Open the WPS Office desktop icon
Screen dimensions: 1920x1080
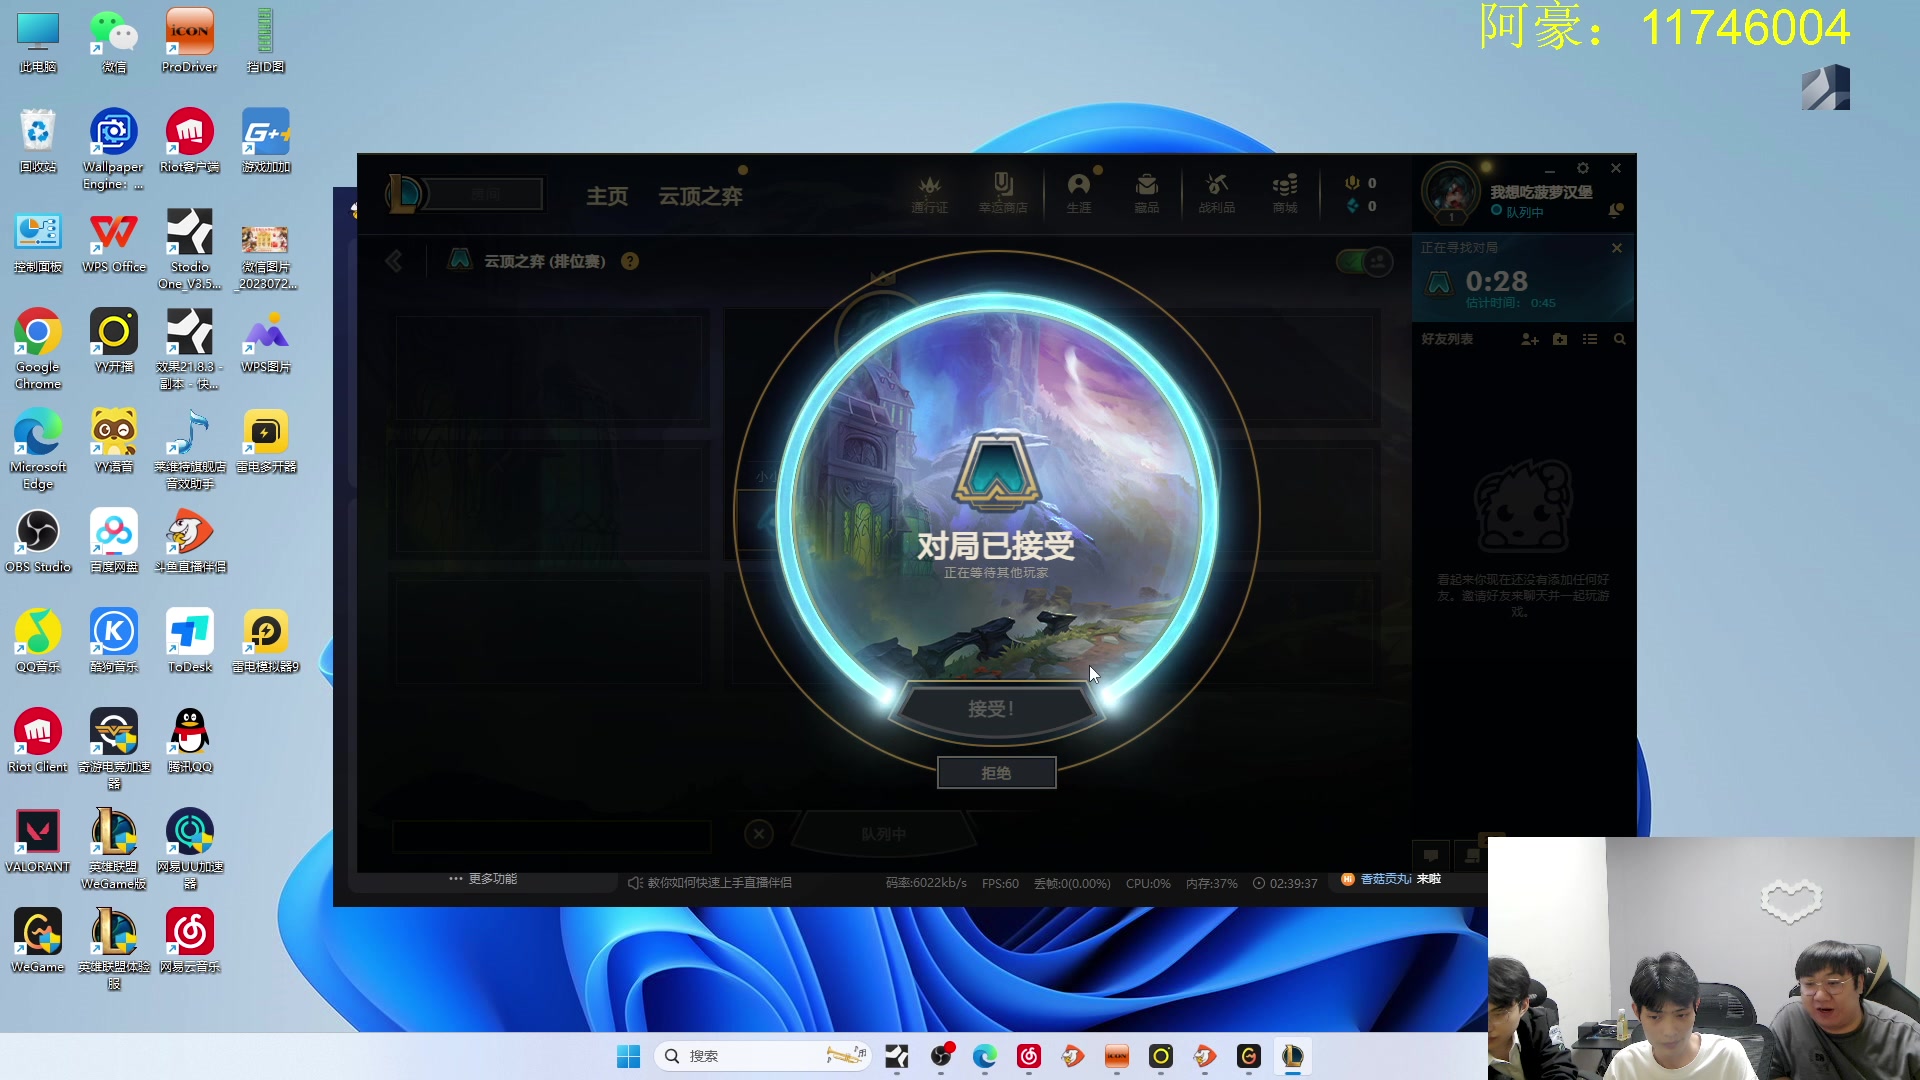tap(114, 241)
